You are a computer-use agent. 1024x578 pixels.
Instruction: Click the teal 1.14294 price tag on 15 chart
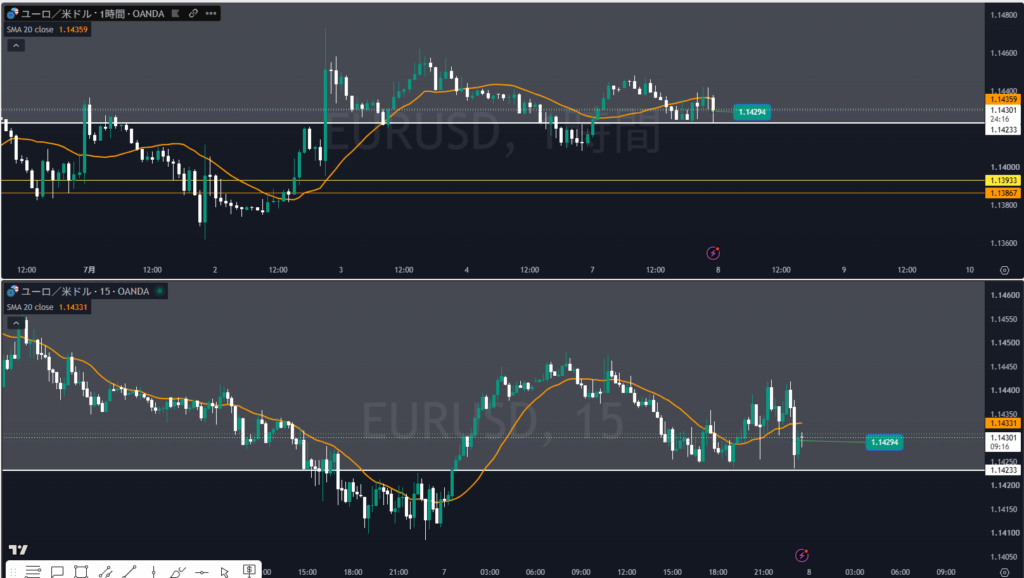coord(884,442)
